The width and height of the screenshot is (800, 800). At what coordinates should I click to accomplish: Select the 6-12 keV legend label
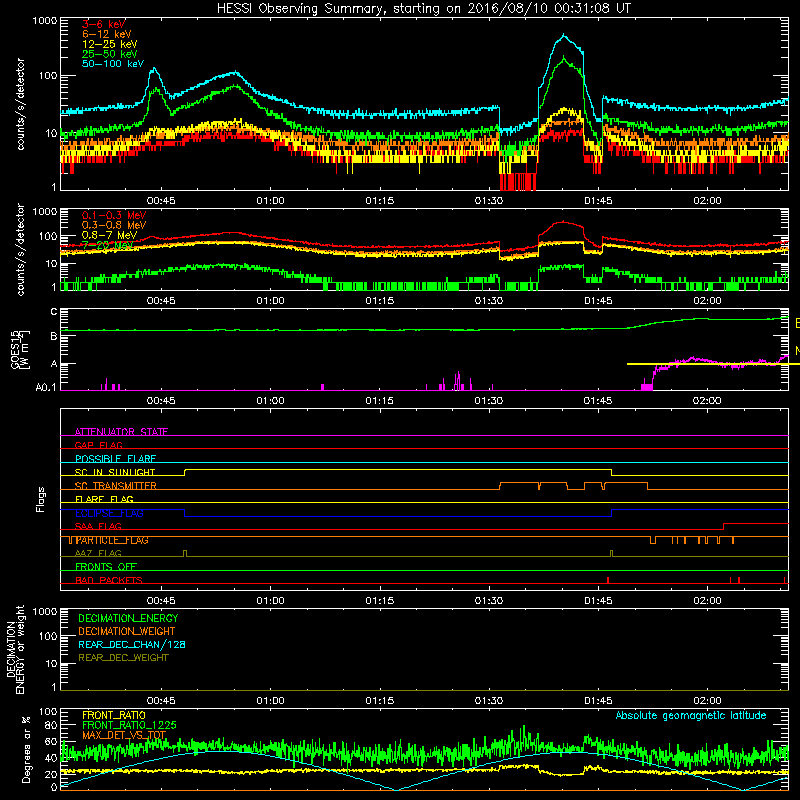click(x=107, y=34)
